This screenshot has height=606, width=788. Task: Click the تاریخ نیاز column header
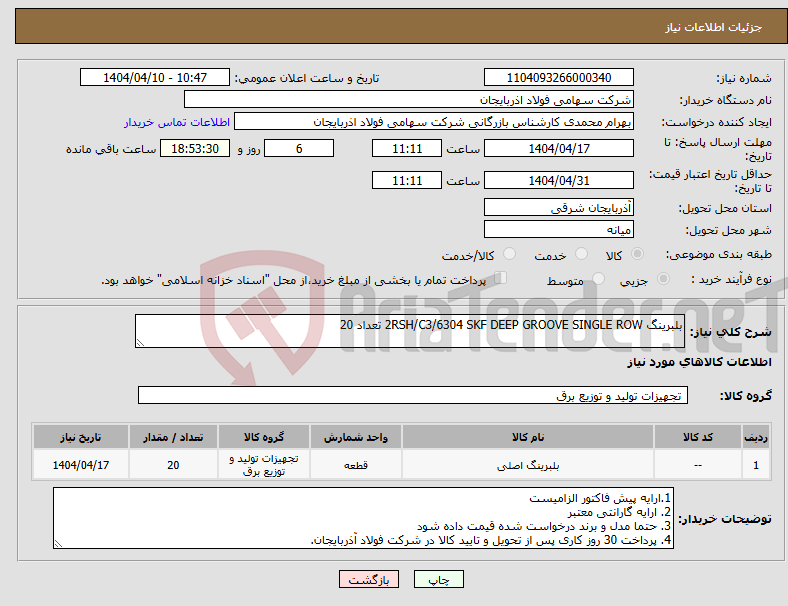pos(81,437)
